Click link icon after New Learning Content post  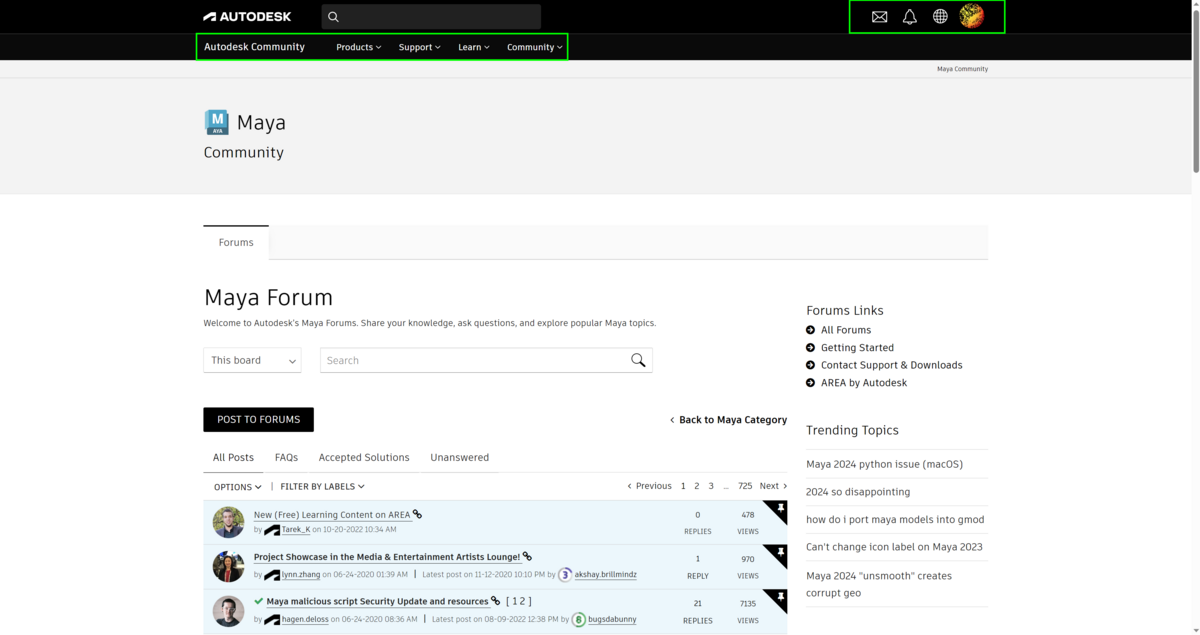pyautogui.click(x=418, y=515)
